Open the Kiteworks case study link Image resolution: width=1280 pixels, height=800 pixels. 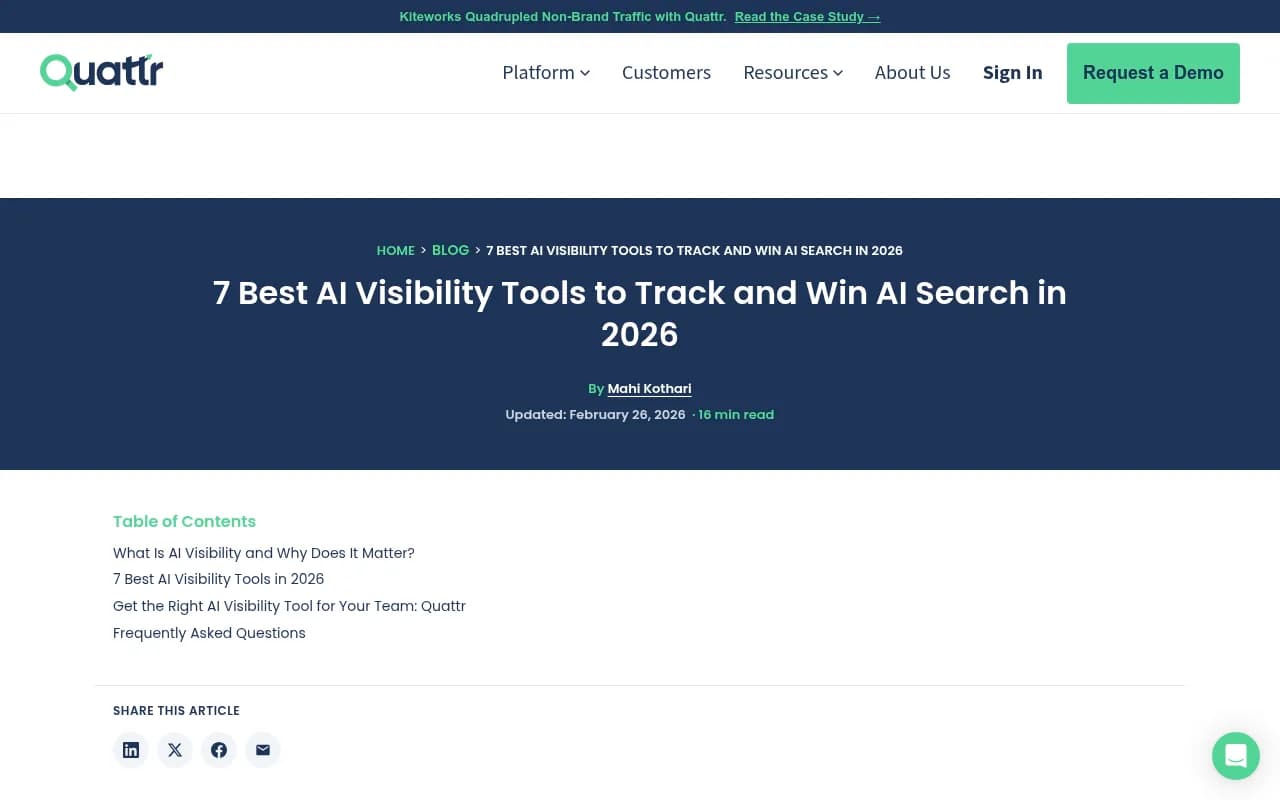point(806,16)
